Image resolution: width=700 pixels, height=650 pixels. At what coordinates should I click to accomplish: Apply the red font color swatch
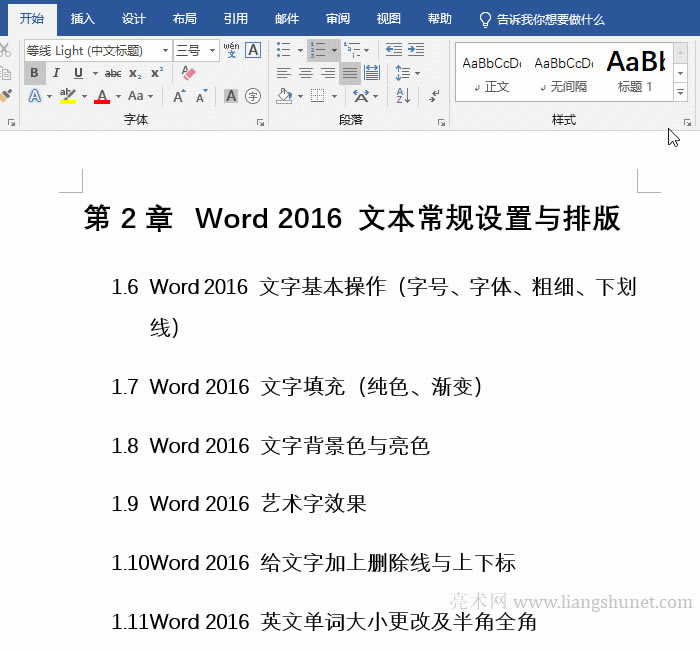pos(102,97)
